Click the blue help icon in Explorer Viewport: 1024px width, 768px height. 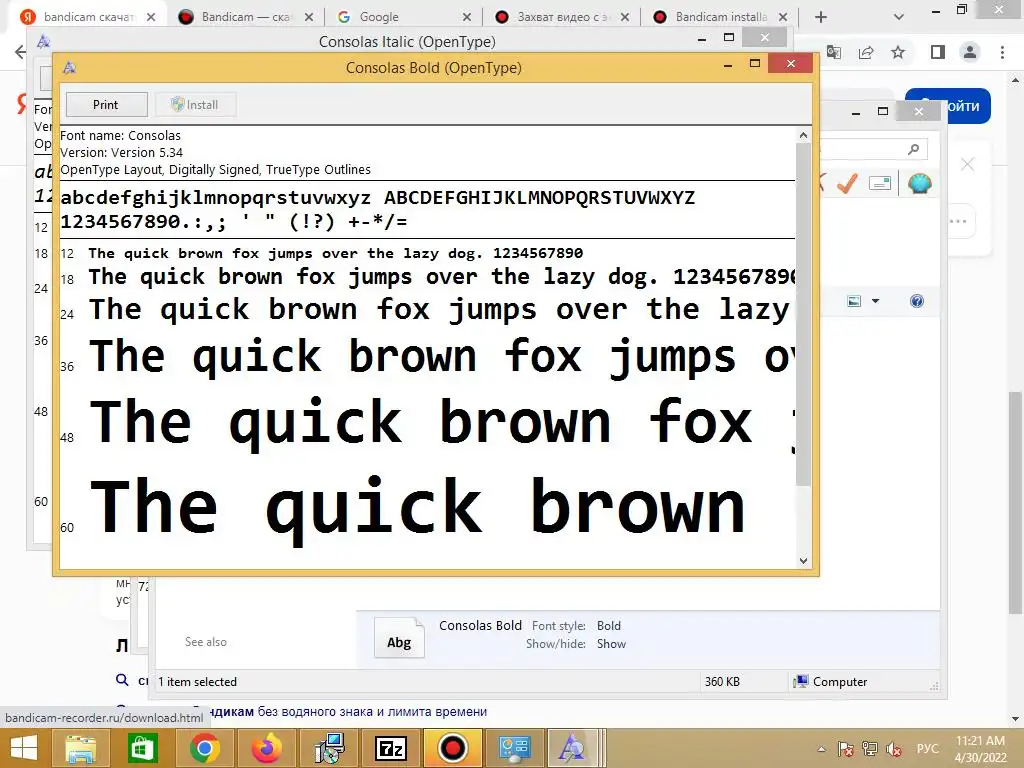click(x=917, y=301)
